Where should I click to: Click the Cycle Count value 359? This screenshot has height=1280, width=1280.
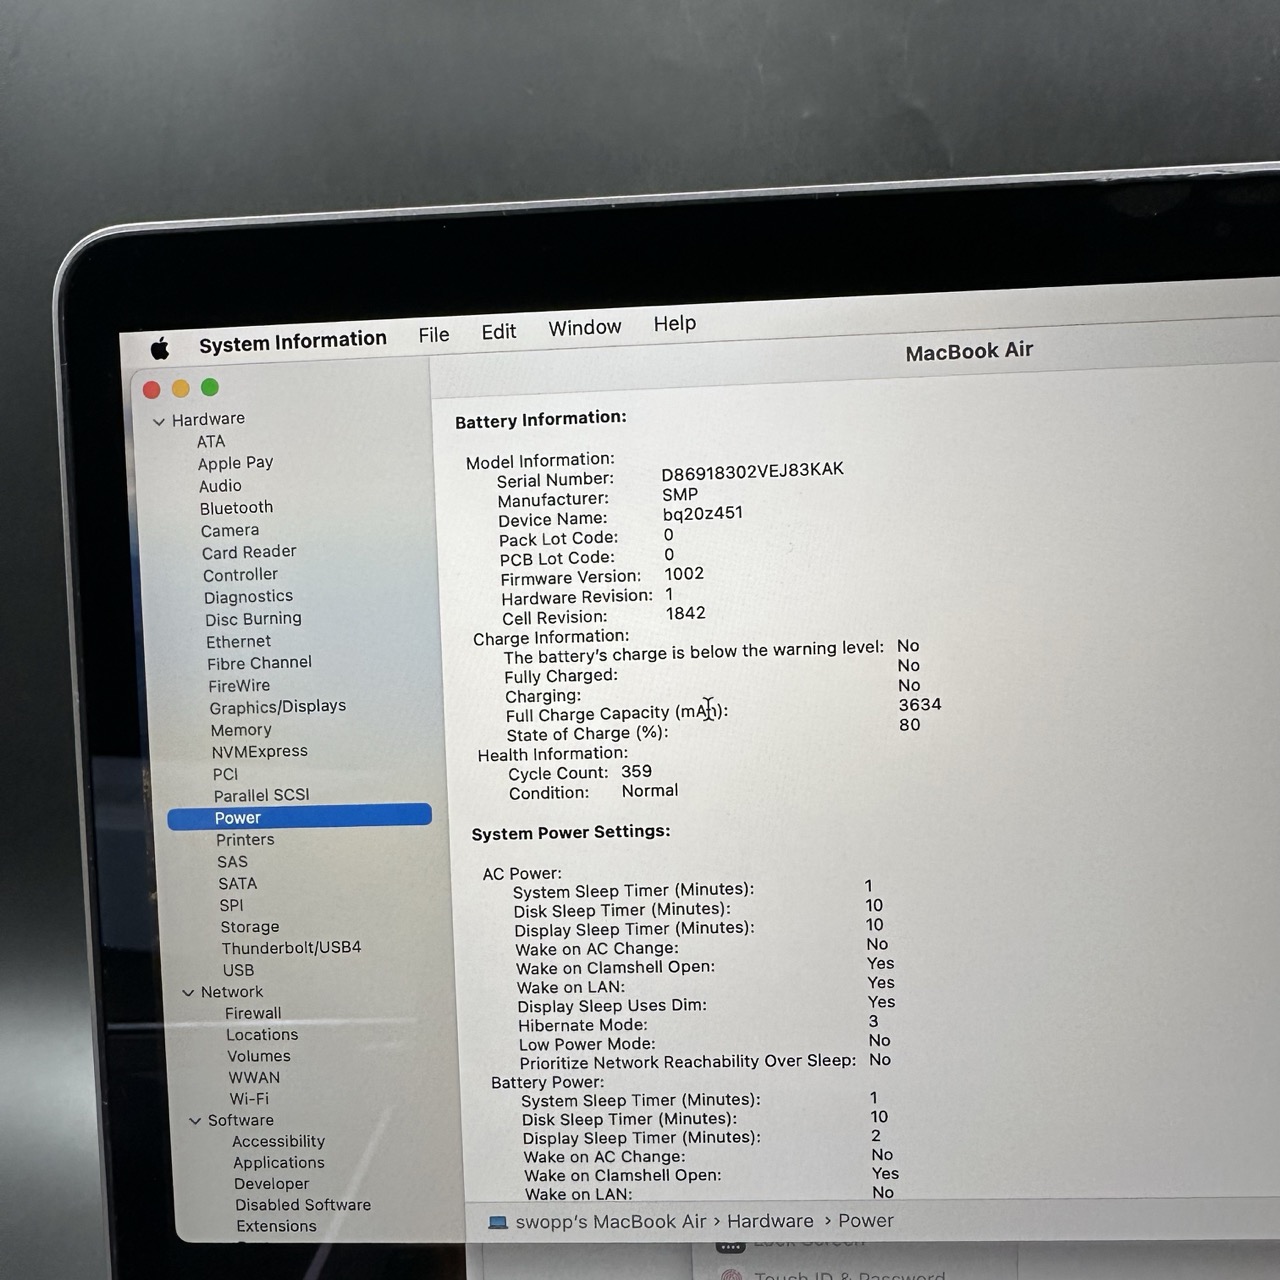tap(636, 771)
